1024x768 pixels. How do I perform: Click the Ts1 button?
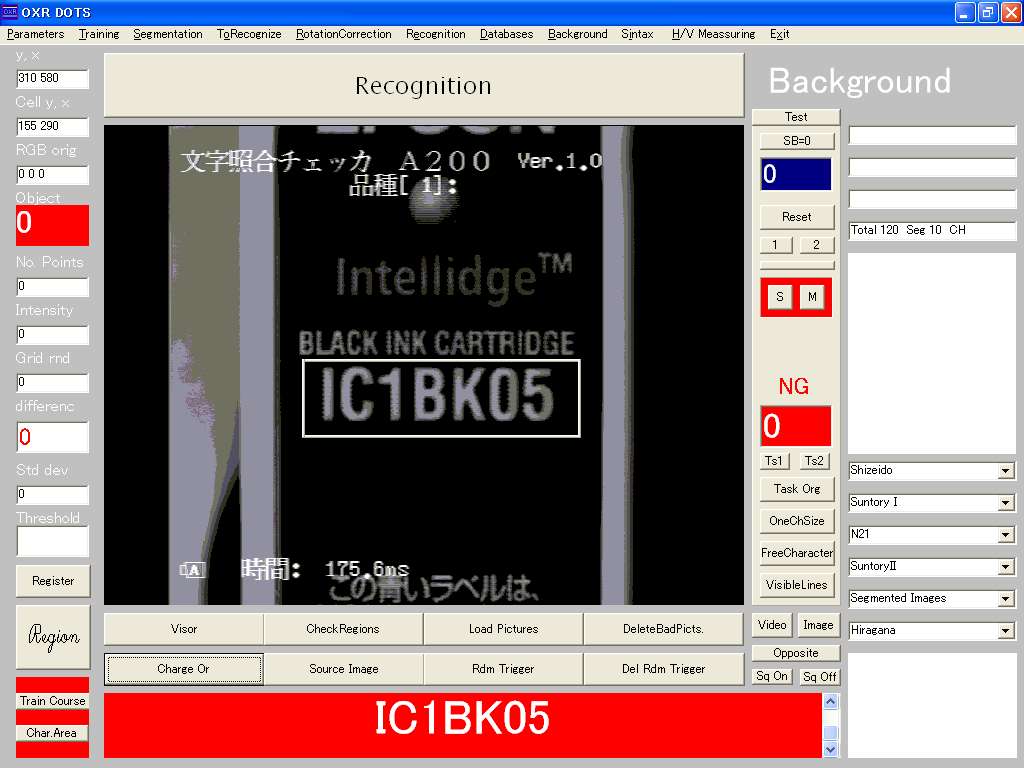[x=774, y=461]
